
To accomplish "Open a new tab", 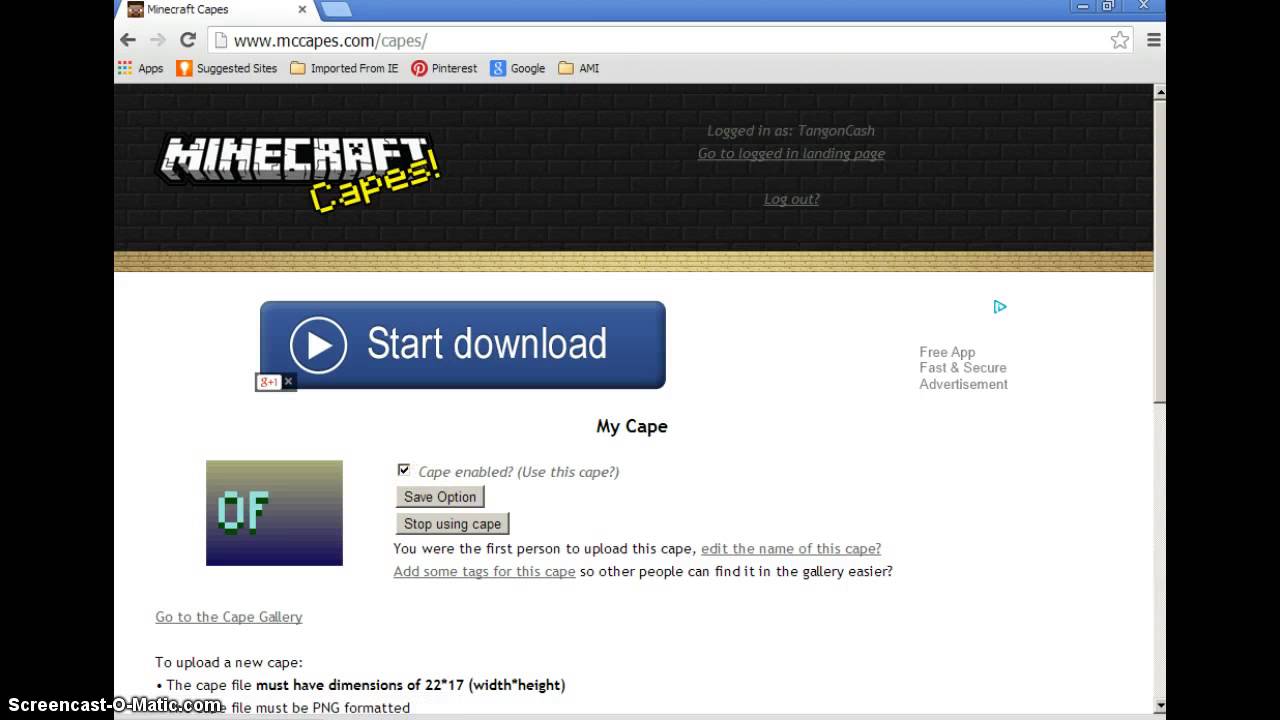I will pyautogui.click(x=336, y=9).
